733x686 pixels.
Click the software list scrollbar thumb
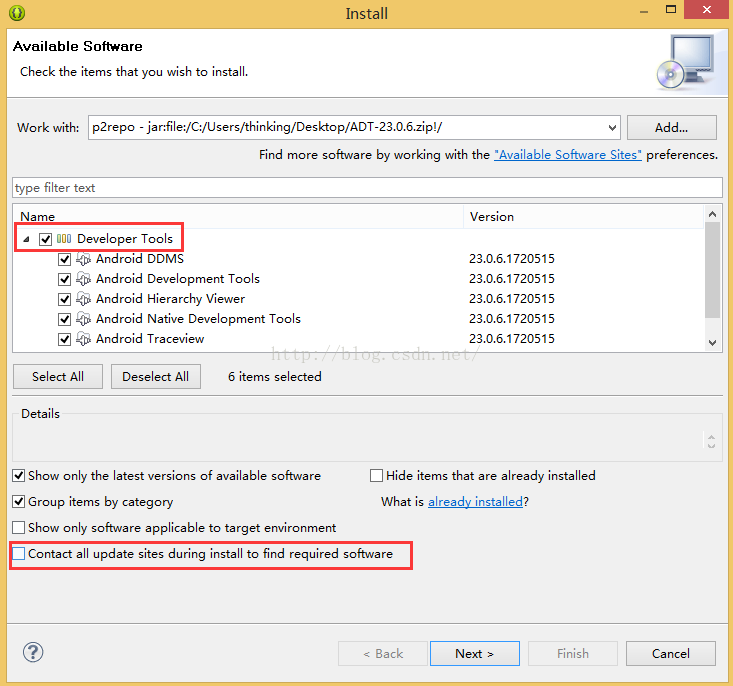pyautogui.click(x=712, y=270)
